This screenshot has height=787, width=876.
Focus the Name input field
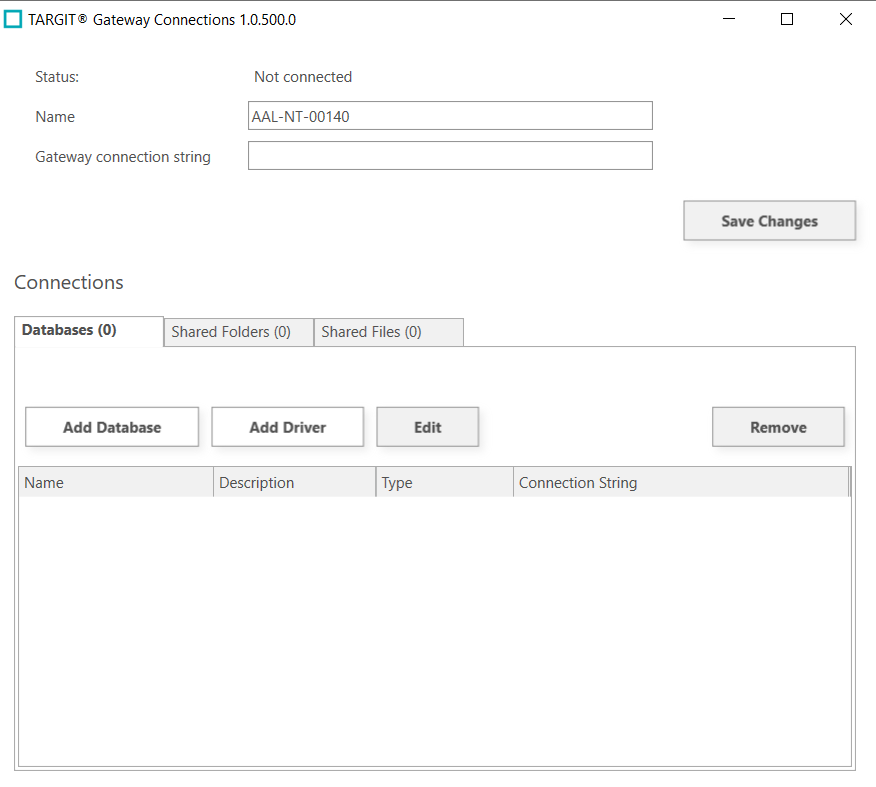click(450, 116)
